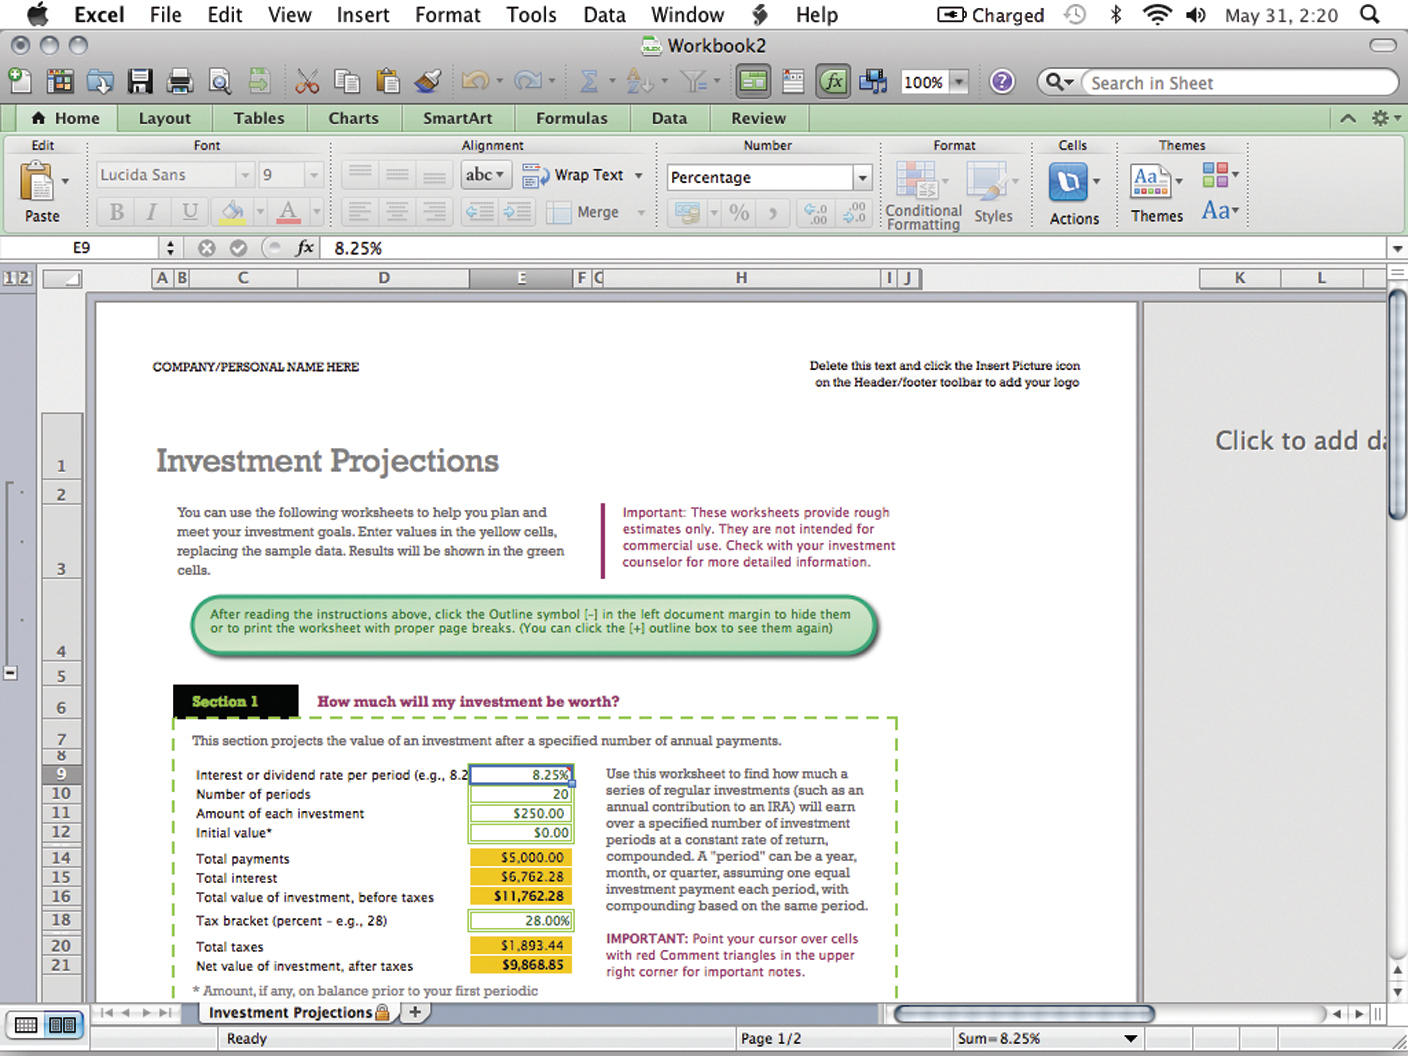The height and width of the screenshot is (1056, 1408).
Task: Save the workbook with floppy icon
Action: [140, 81]
